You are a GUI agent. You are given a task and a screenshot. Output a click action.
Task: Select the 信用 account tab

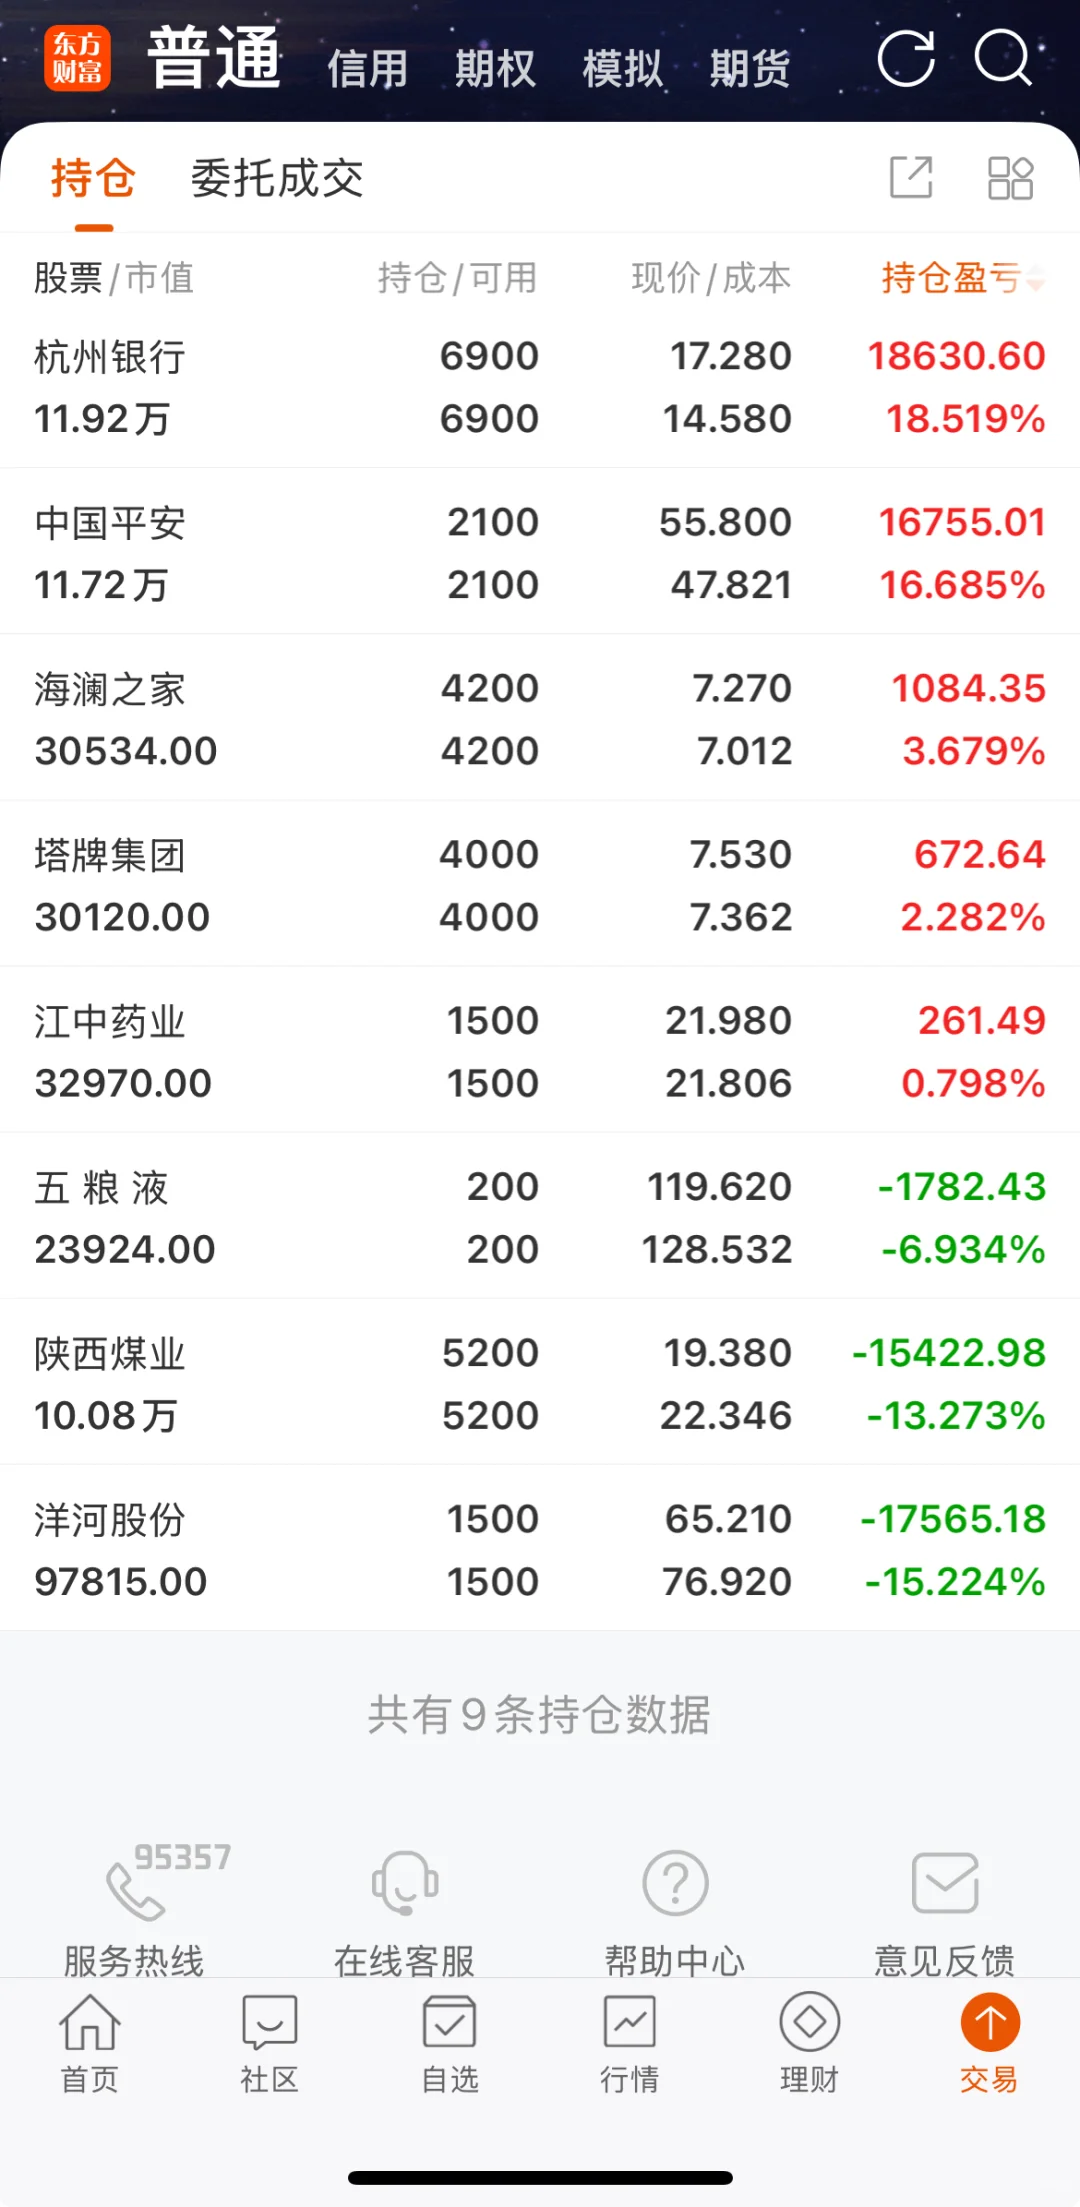pos(367,69)
